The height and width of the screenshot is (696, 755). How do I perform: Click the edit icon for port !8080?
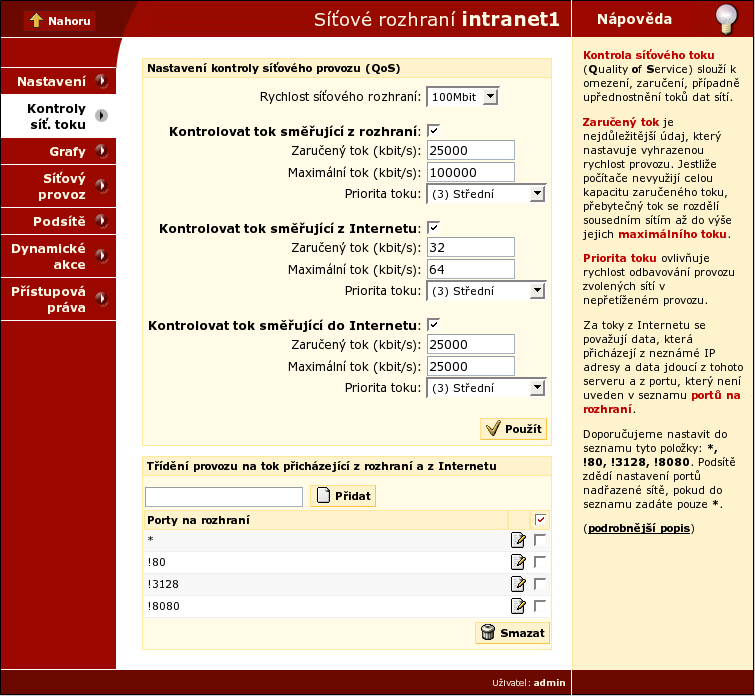[x=518, y=606]
